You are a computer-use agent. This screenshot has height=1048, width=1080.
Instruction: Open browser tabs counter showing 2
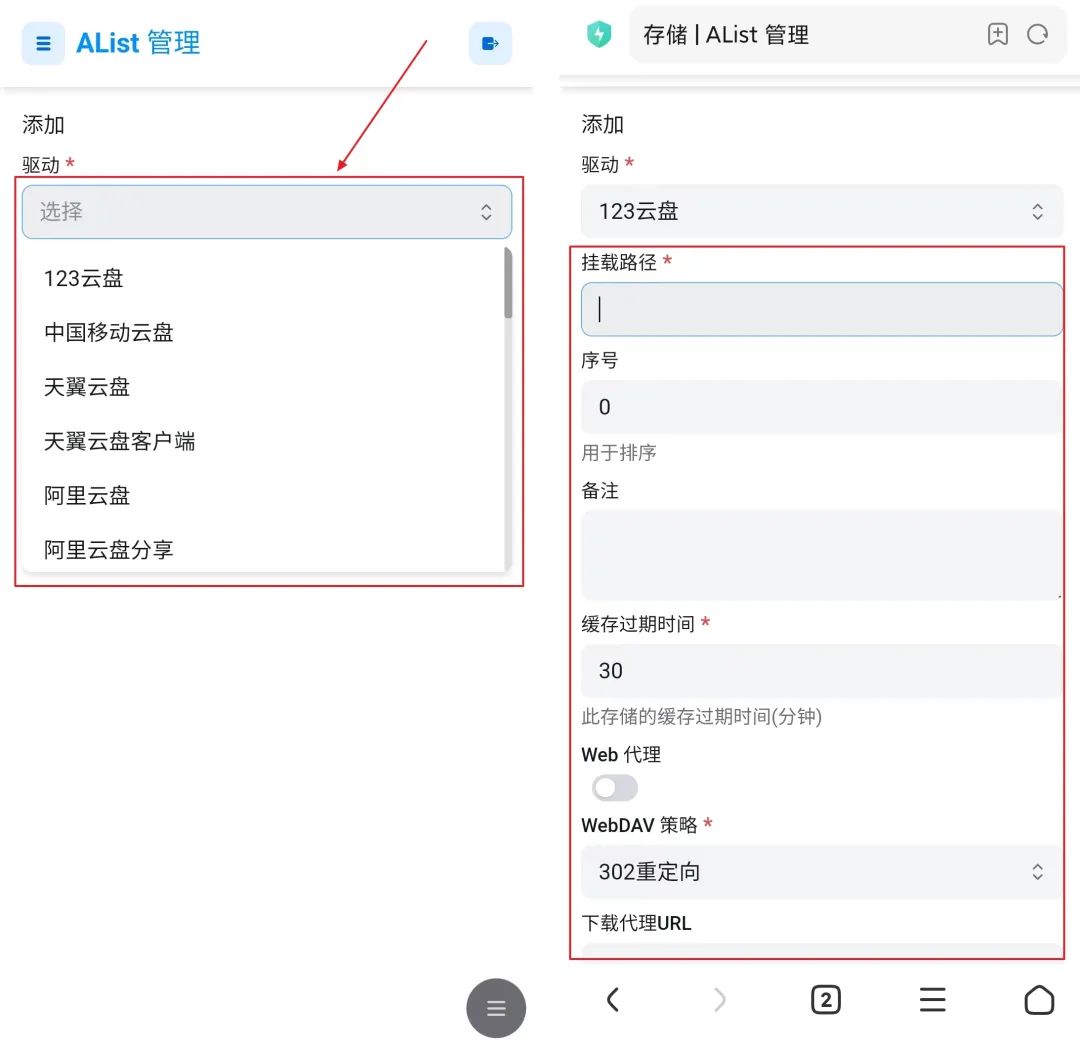click(826, 1000)
